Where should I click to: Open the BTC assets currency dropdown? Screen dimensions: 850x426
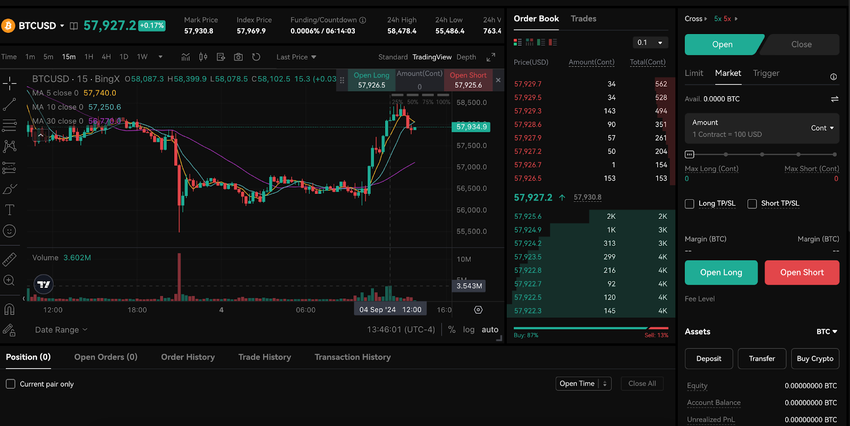click(827, 332)
